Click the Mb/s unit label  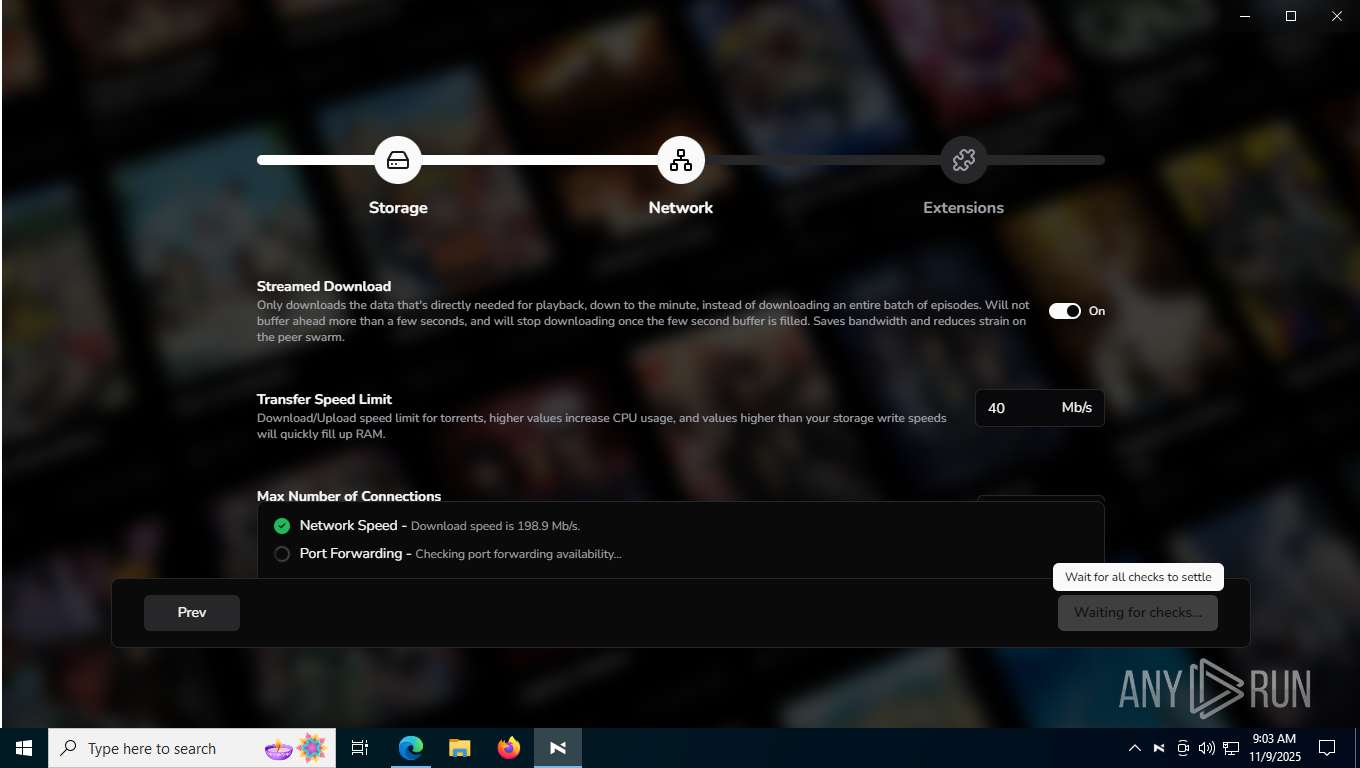pos(1077,408)
